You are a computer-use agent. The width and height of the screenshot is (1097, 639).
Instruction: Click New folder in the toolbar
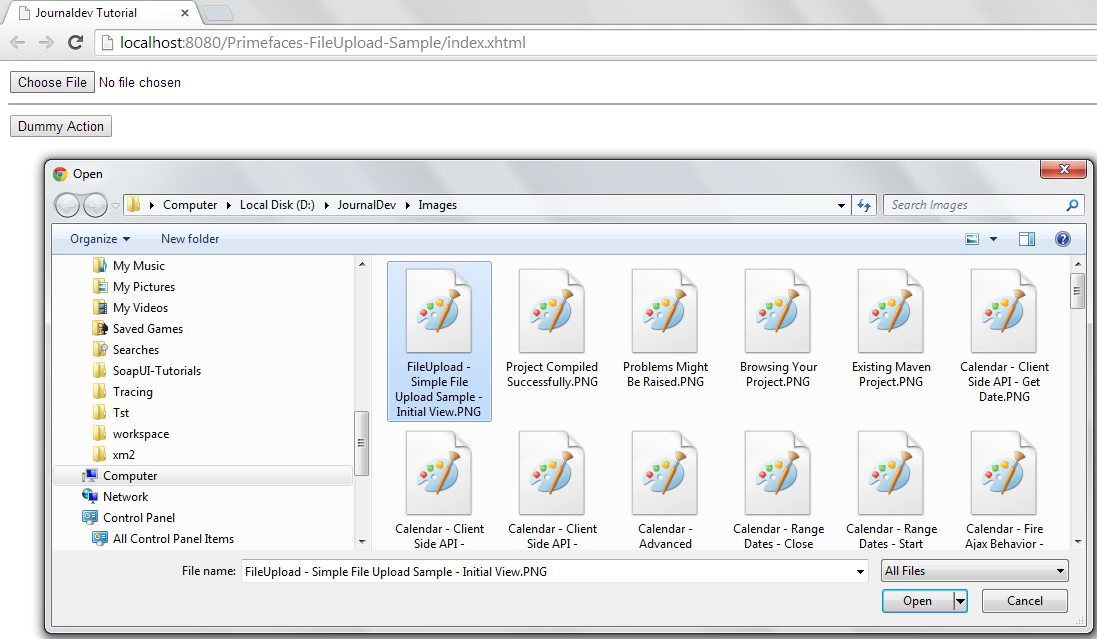(x=190, y=239)
